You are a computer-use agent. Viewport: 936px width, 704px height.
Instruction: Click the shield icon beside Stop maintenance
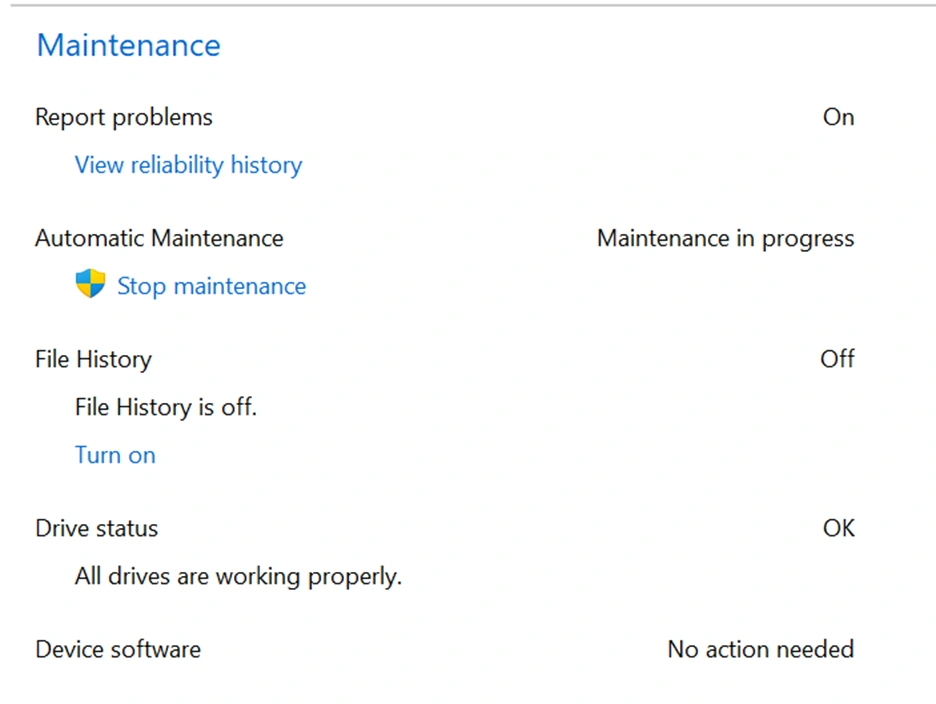coord(90,285)
